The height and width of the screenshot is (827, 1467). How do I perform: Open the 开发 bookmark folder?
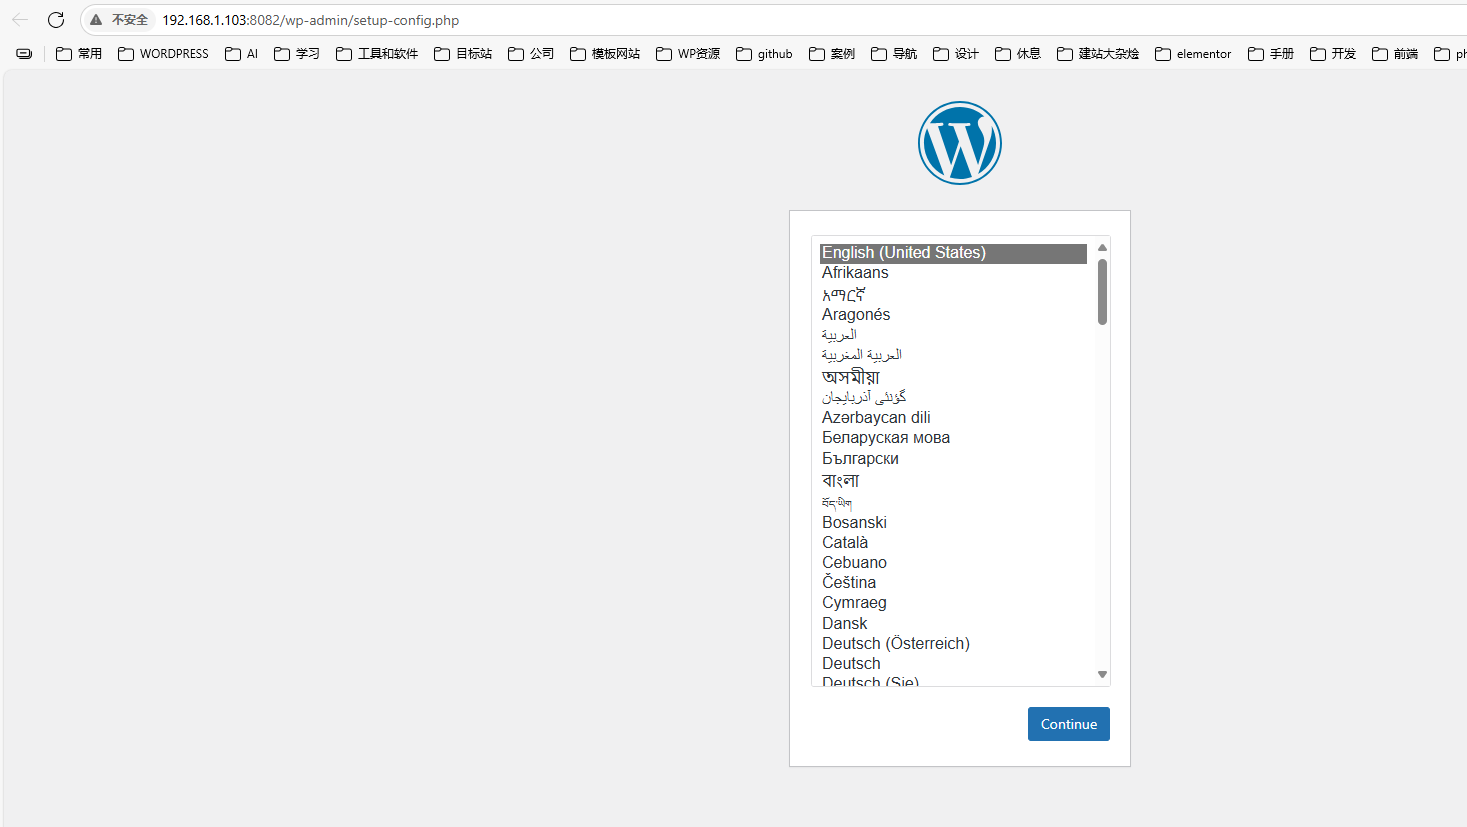[x=1333, y=54]
